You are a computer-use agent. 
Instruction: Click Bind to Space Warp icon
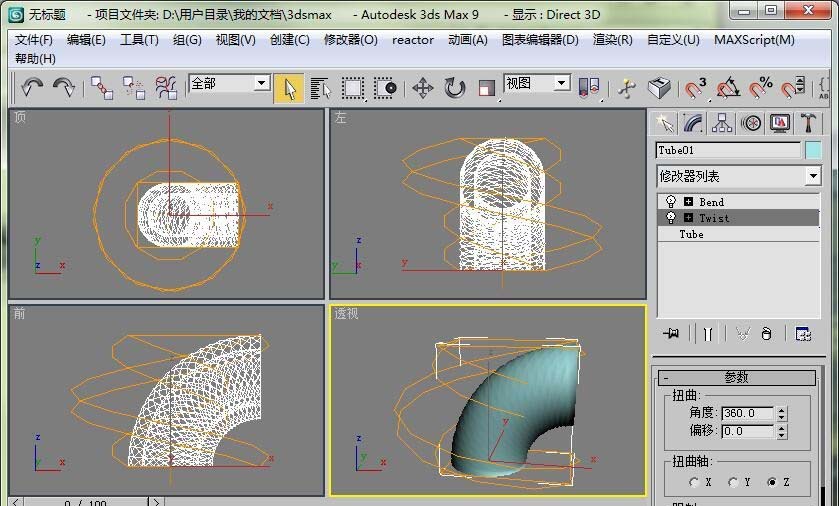click(166, 88)
